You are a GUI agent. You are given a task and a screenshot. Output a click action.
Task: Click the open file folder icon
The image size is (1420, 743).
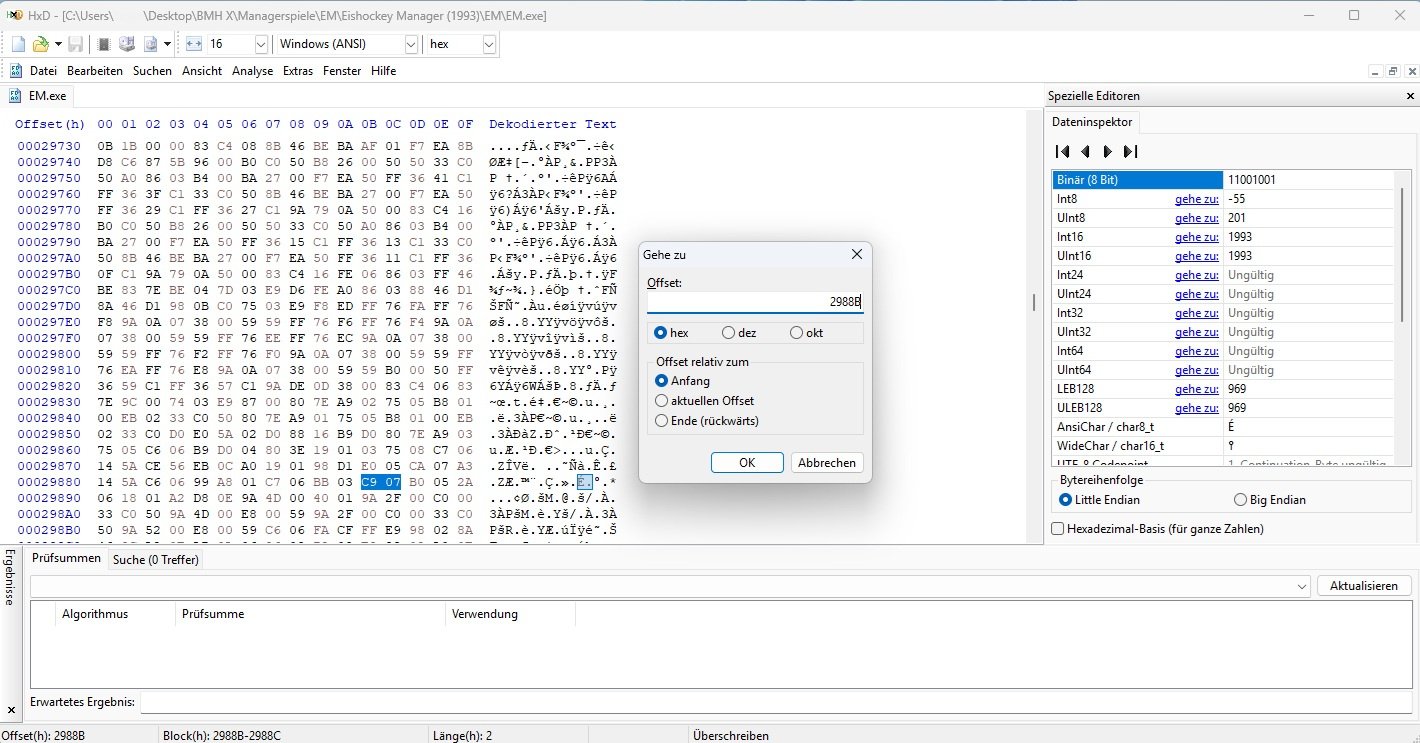[x=40, y=44]
